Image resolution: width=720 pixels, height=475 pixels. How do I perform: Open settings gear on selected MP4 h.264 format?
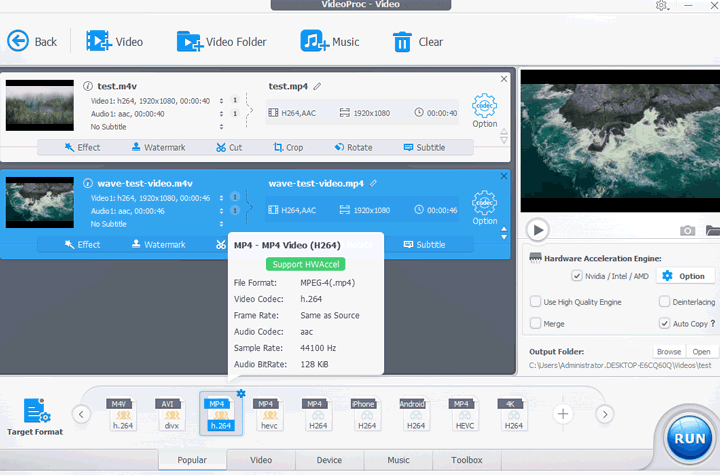click(x=241, y=393)
